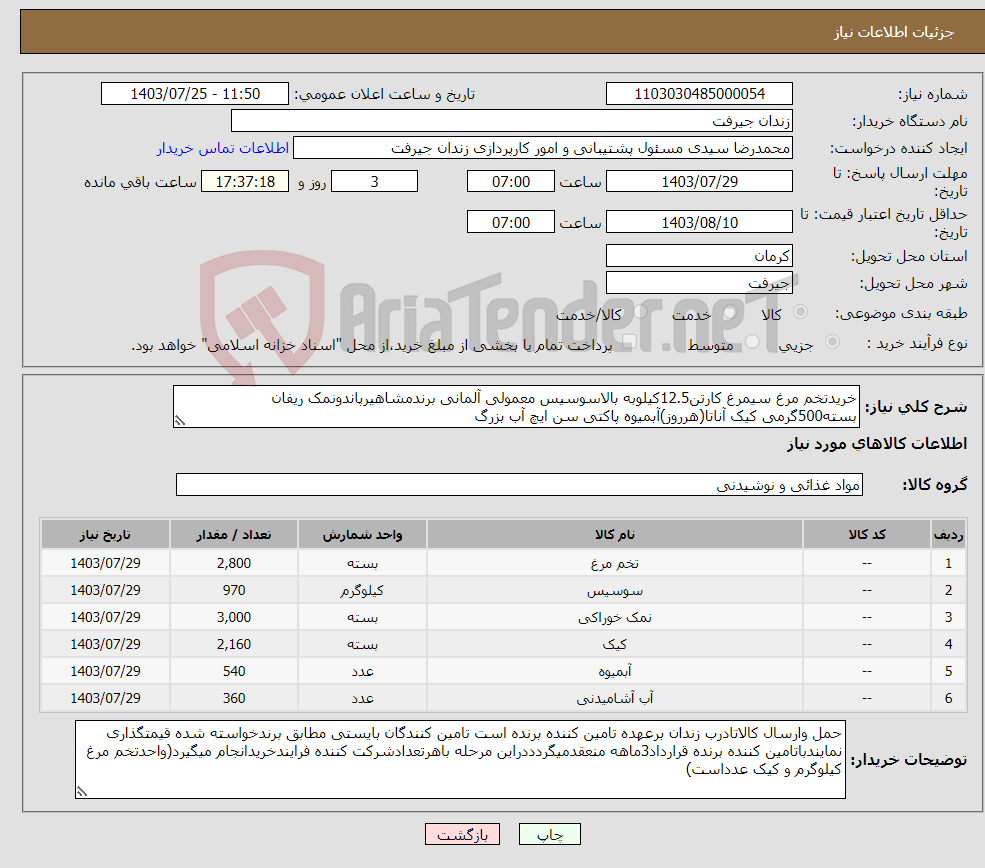The width and height of the screenshot is (985, 868).
Task: Click the ردیف column header
Action: tap(949, 534)
